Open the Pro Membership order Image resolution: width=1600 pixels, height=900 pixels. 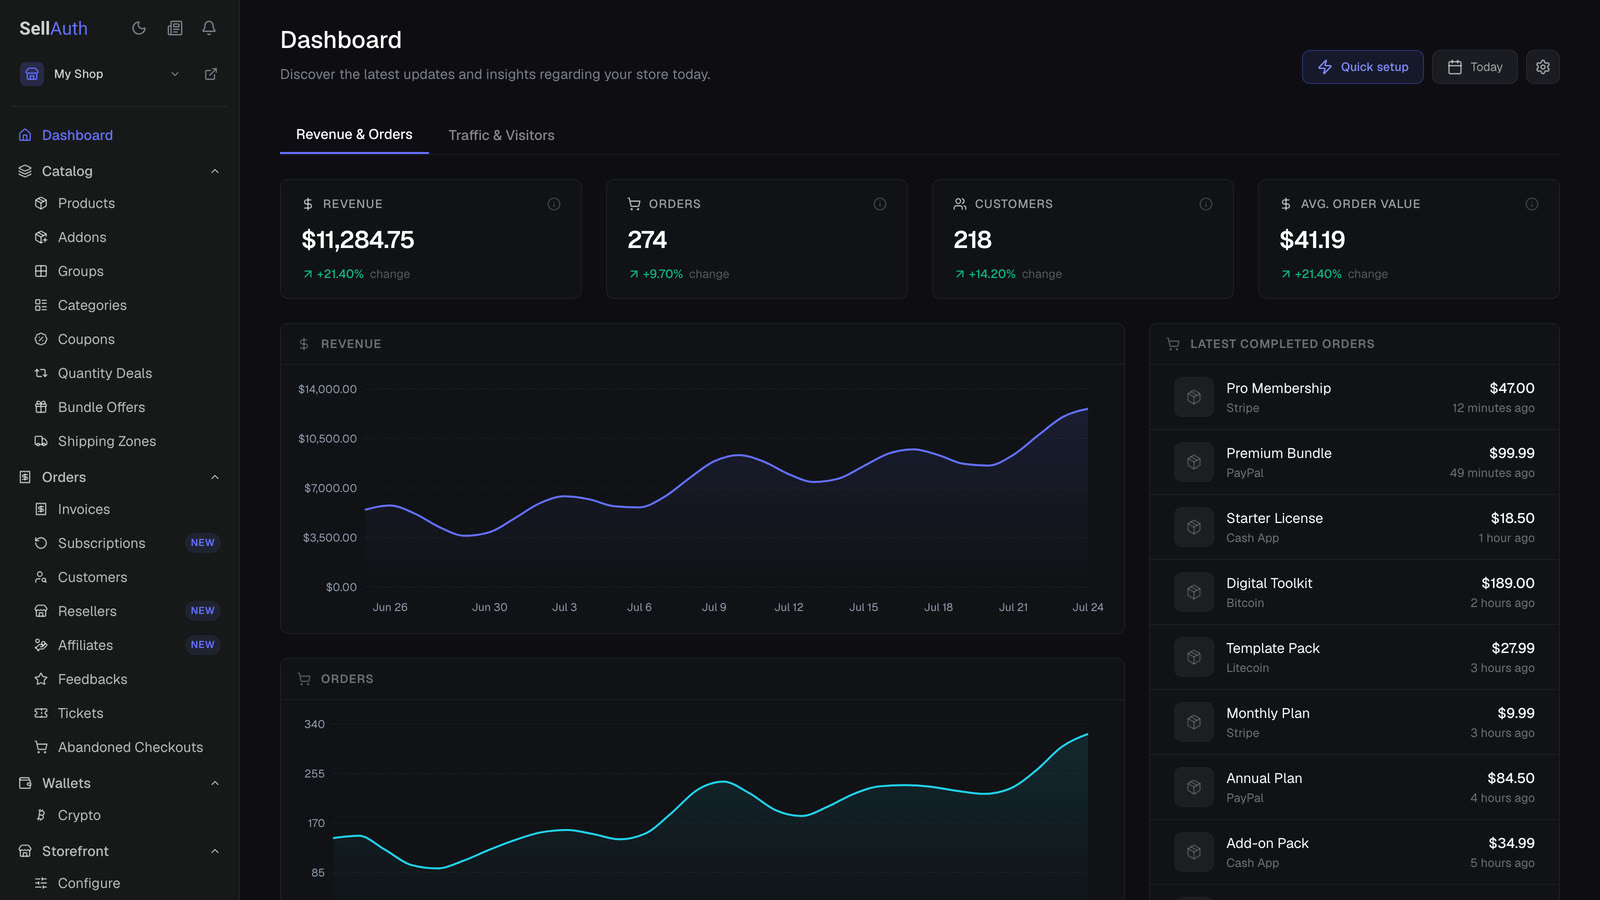(1354, 397)
